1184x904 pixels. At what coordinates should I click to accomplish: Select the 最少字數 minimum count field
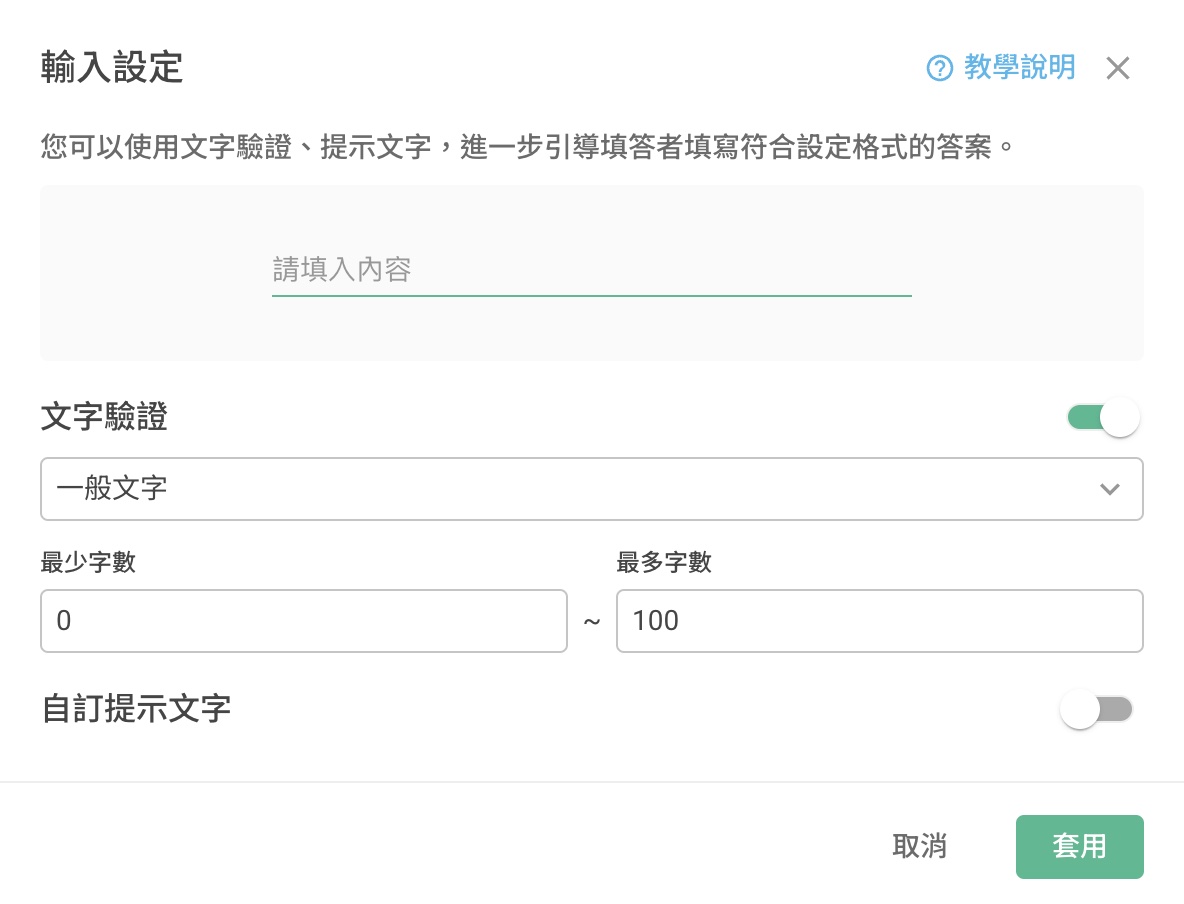(304, 621)
